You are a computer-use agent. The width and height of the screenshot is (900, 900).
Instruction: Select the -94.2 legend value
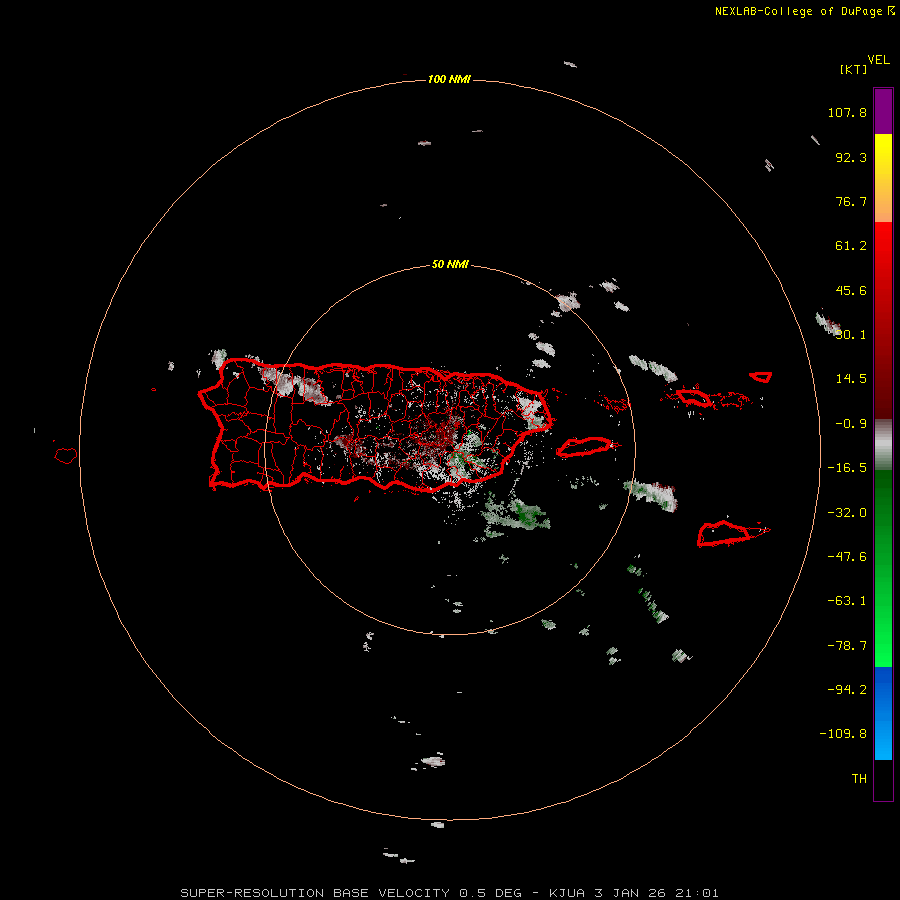[847, 689]
